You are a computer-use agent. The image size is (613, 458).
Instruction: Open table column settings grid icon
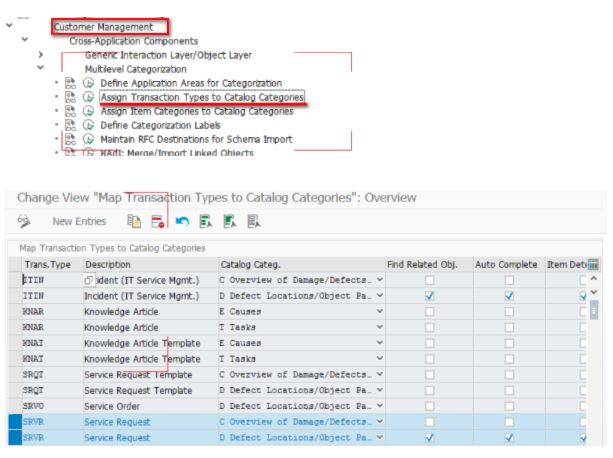pyautogui.click(x=593, y=265)
